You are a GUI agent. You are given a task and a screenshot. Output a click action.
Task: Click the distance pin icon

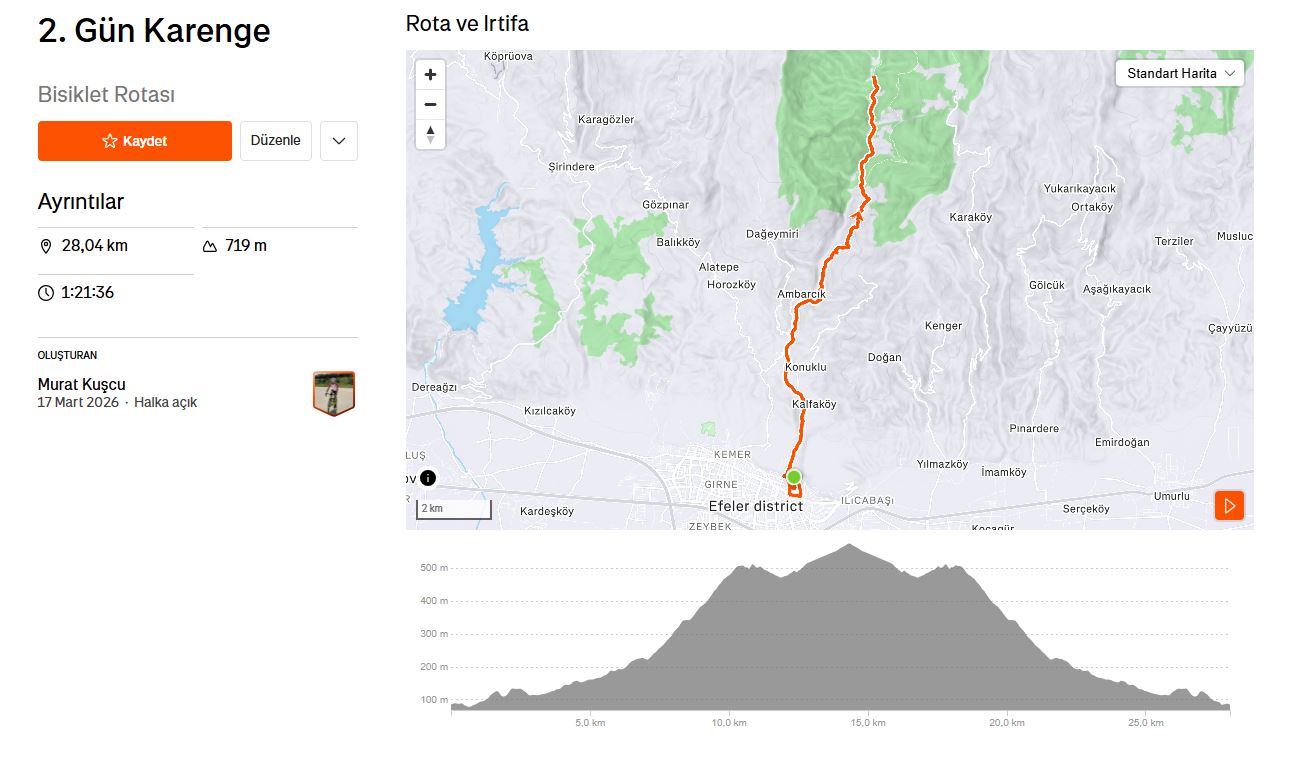tap(46, 246)
